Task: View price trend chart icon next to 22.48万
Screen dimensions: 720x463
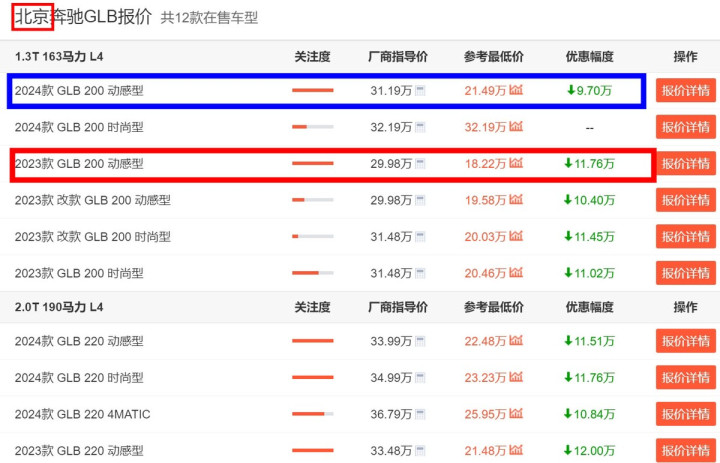Action: tap(516, 340)
